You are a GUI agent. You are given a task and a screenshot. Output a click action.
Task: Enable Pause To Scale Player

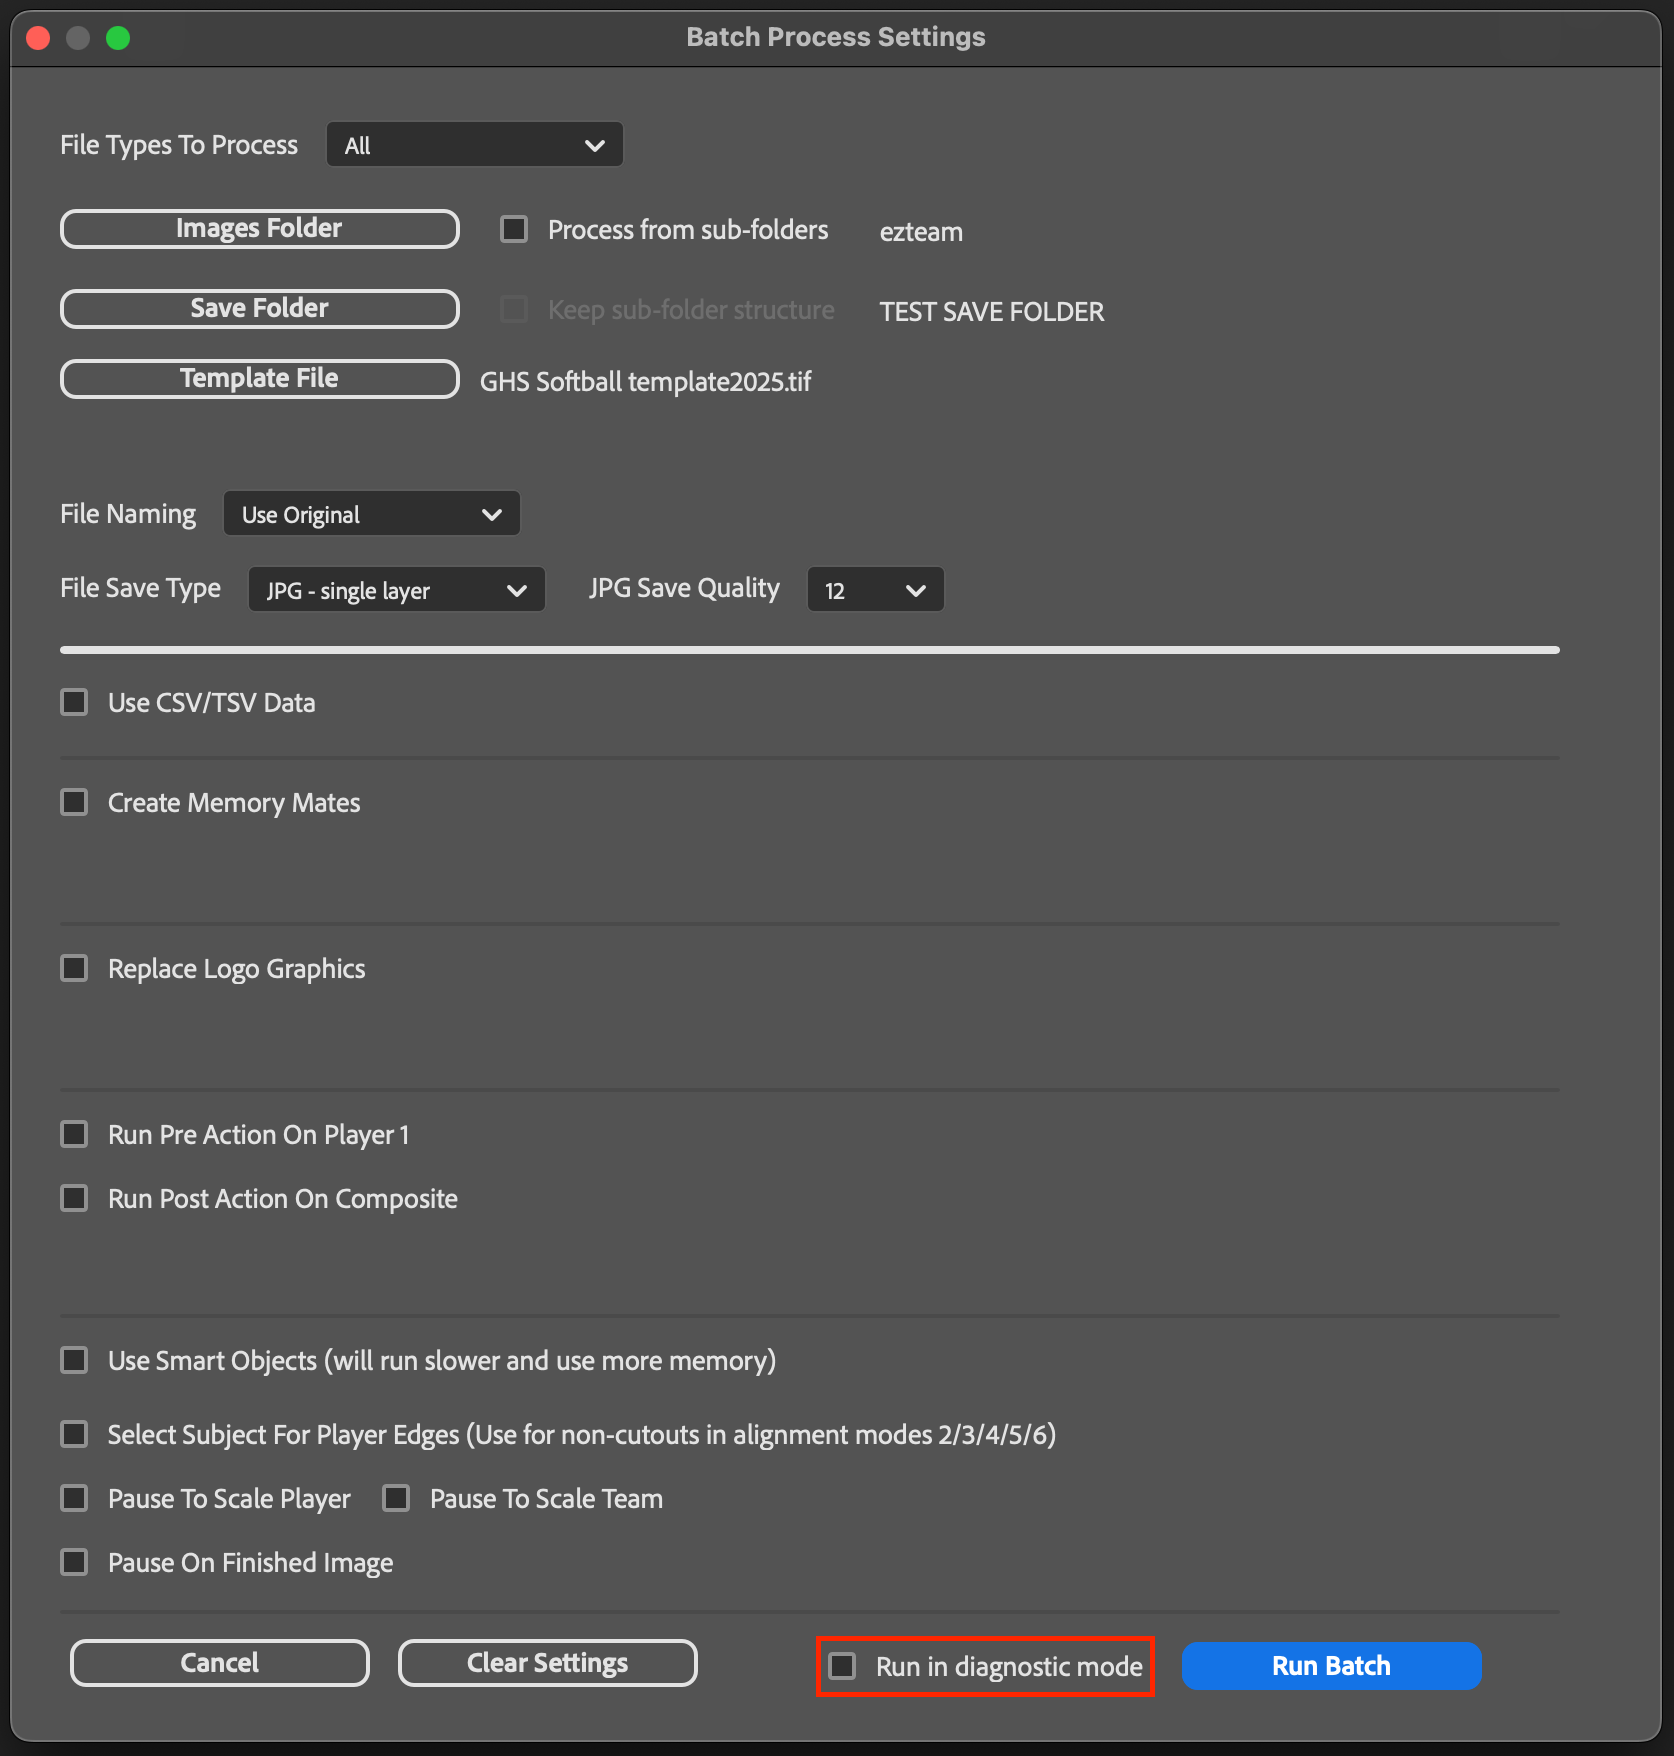(75, 1499)
